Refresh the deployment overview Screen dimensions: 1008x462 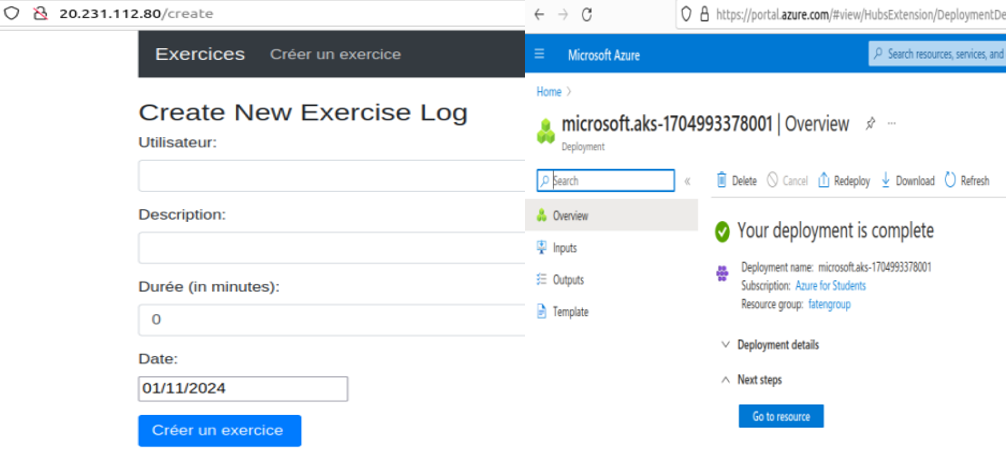966,181
